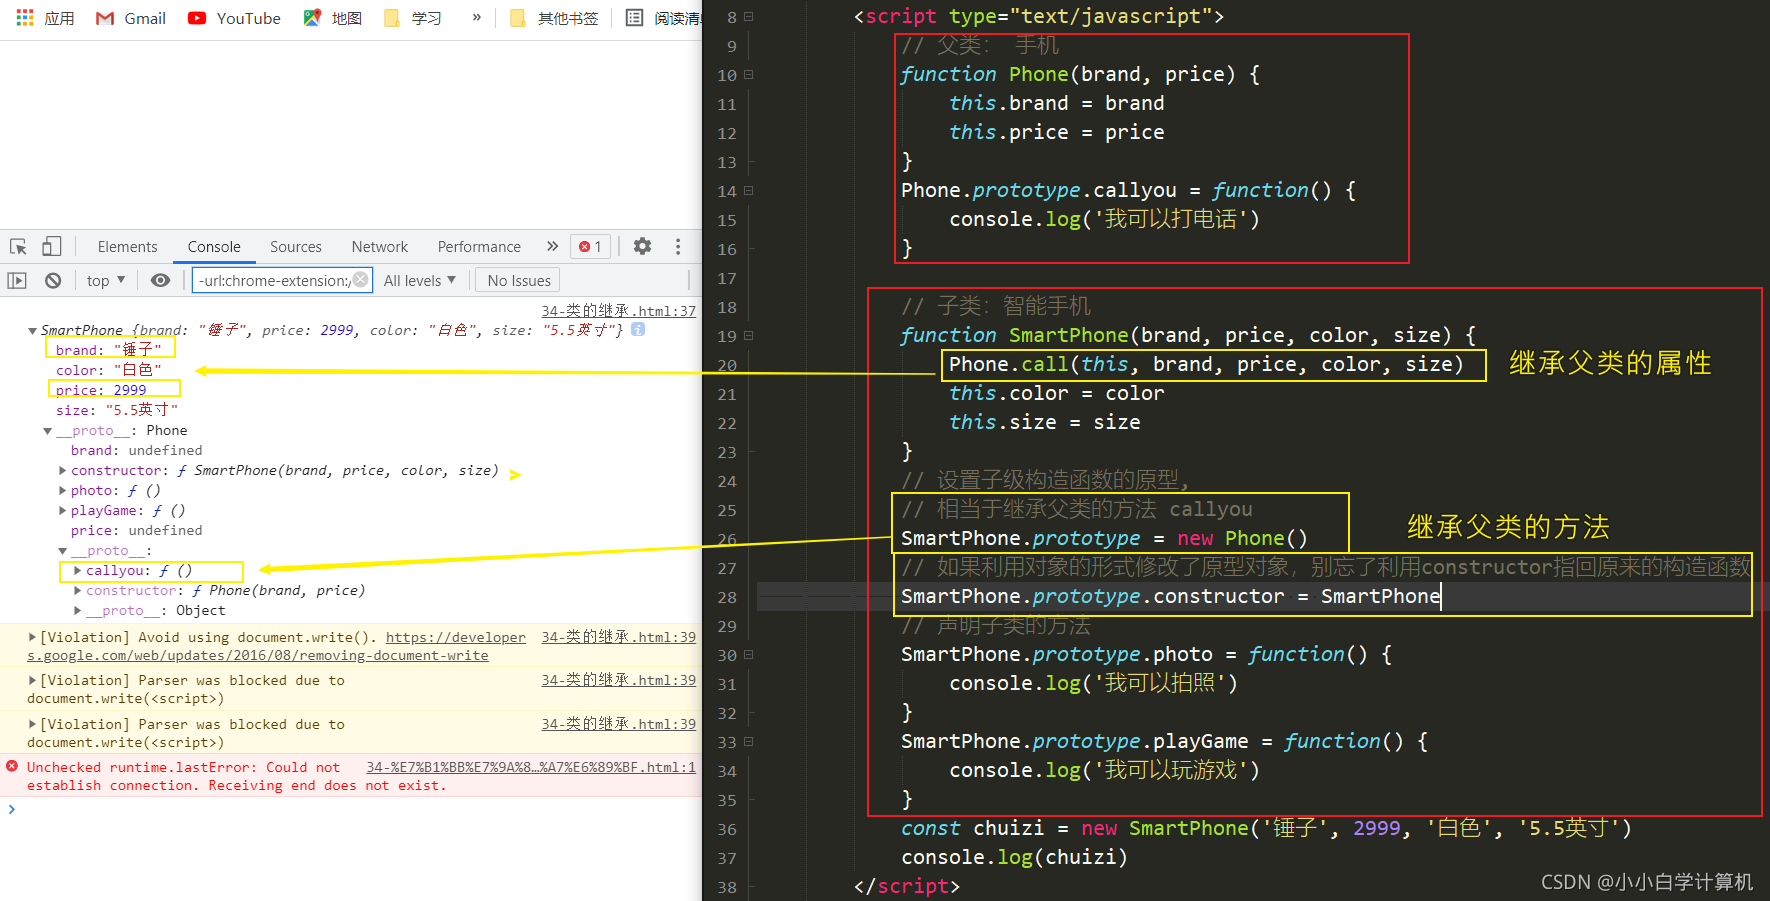Show the console sidebar
Screen dimensions: 1770x901
(x=17, y=280)
